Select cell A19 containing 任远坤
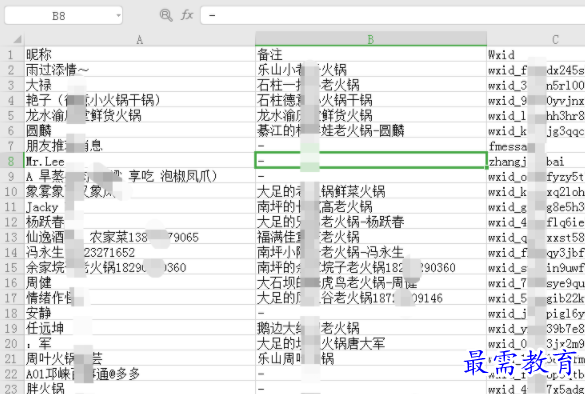This screenshot has height=394, width=585. tap(140, 328)
